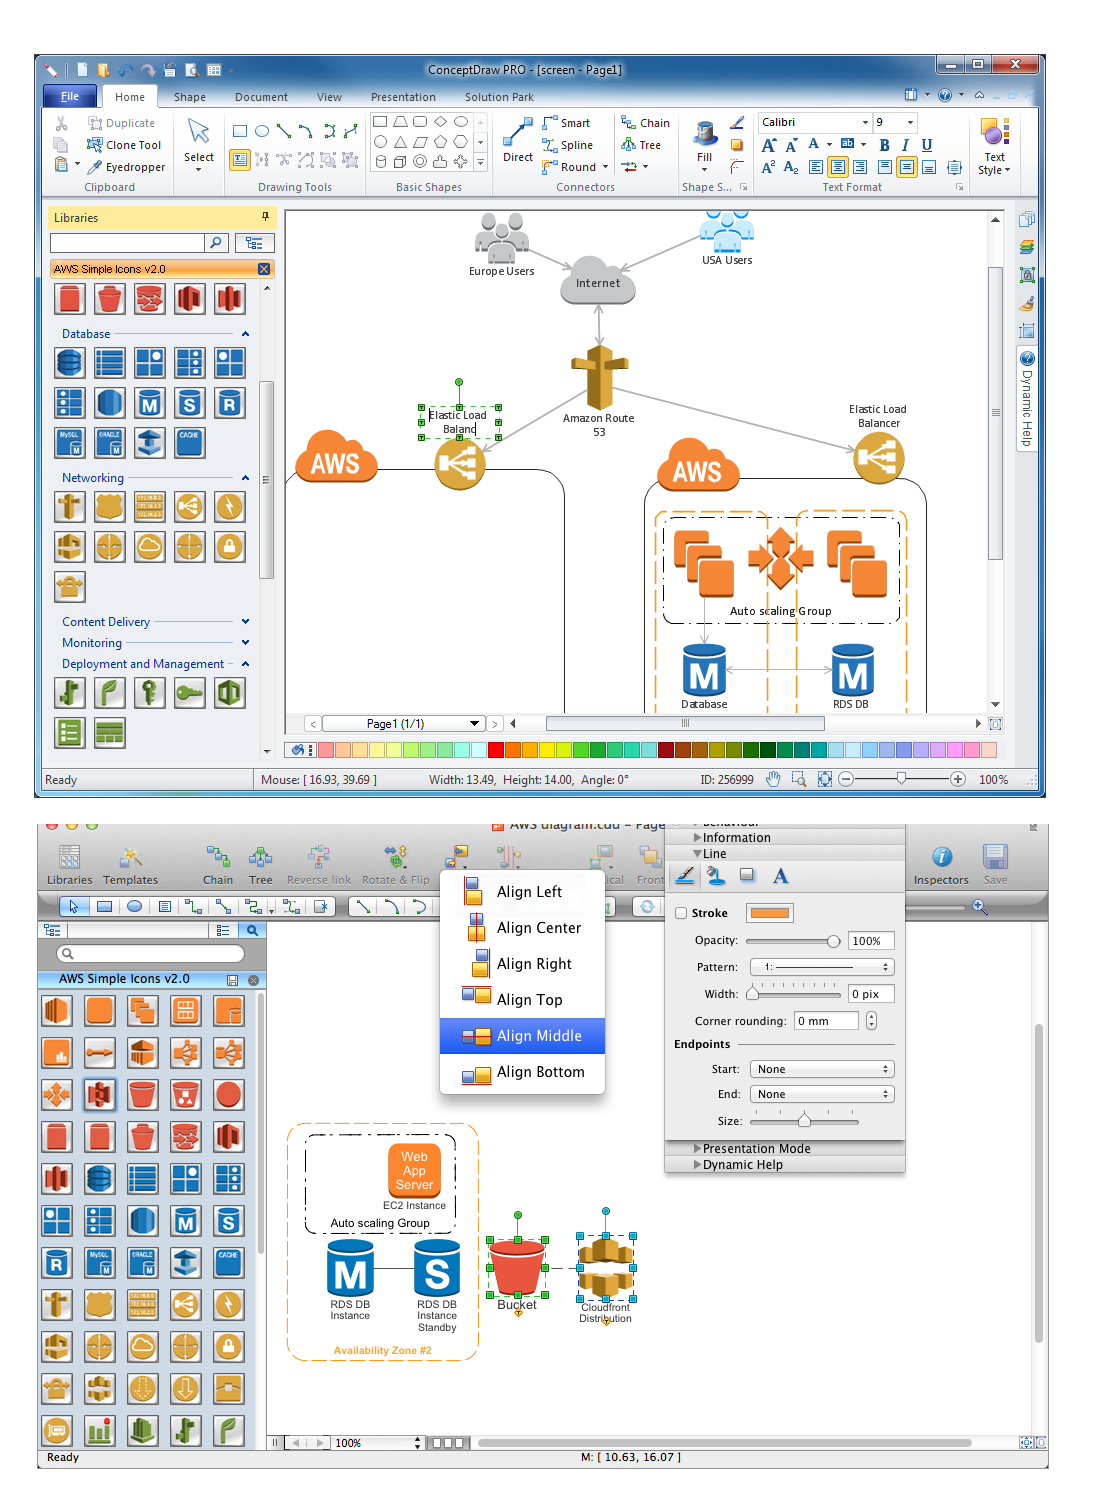This screenshot has width=1100, height=1488.
Task: Open the Text Style button
Action: (x=994, y=146)
